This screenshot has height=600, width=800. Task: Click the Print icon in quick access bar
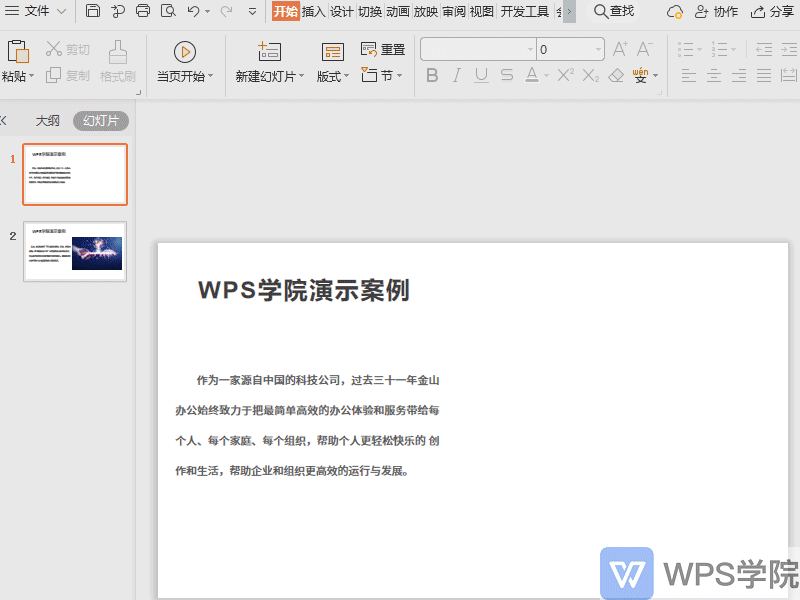[x=143, y=11]
